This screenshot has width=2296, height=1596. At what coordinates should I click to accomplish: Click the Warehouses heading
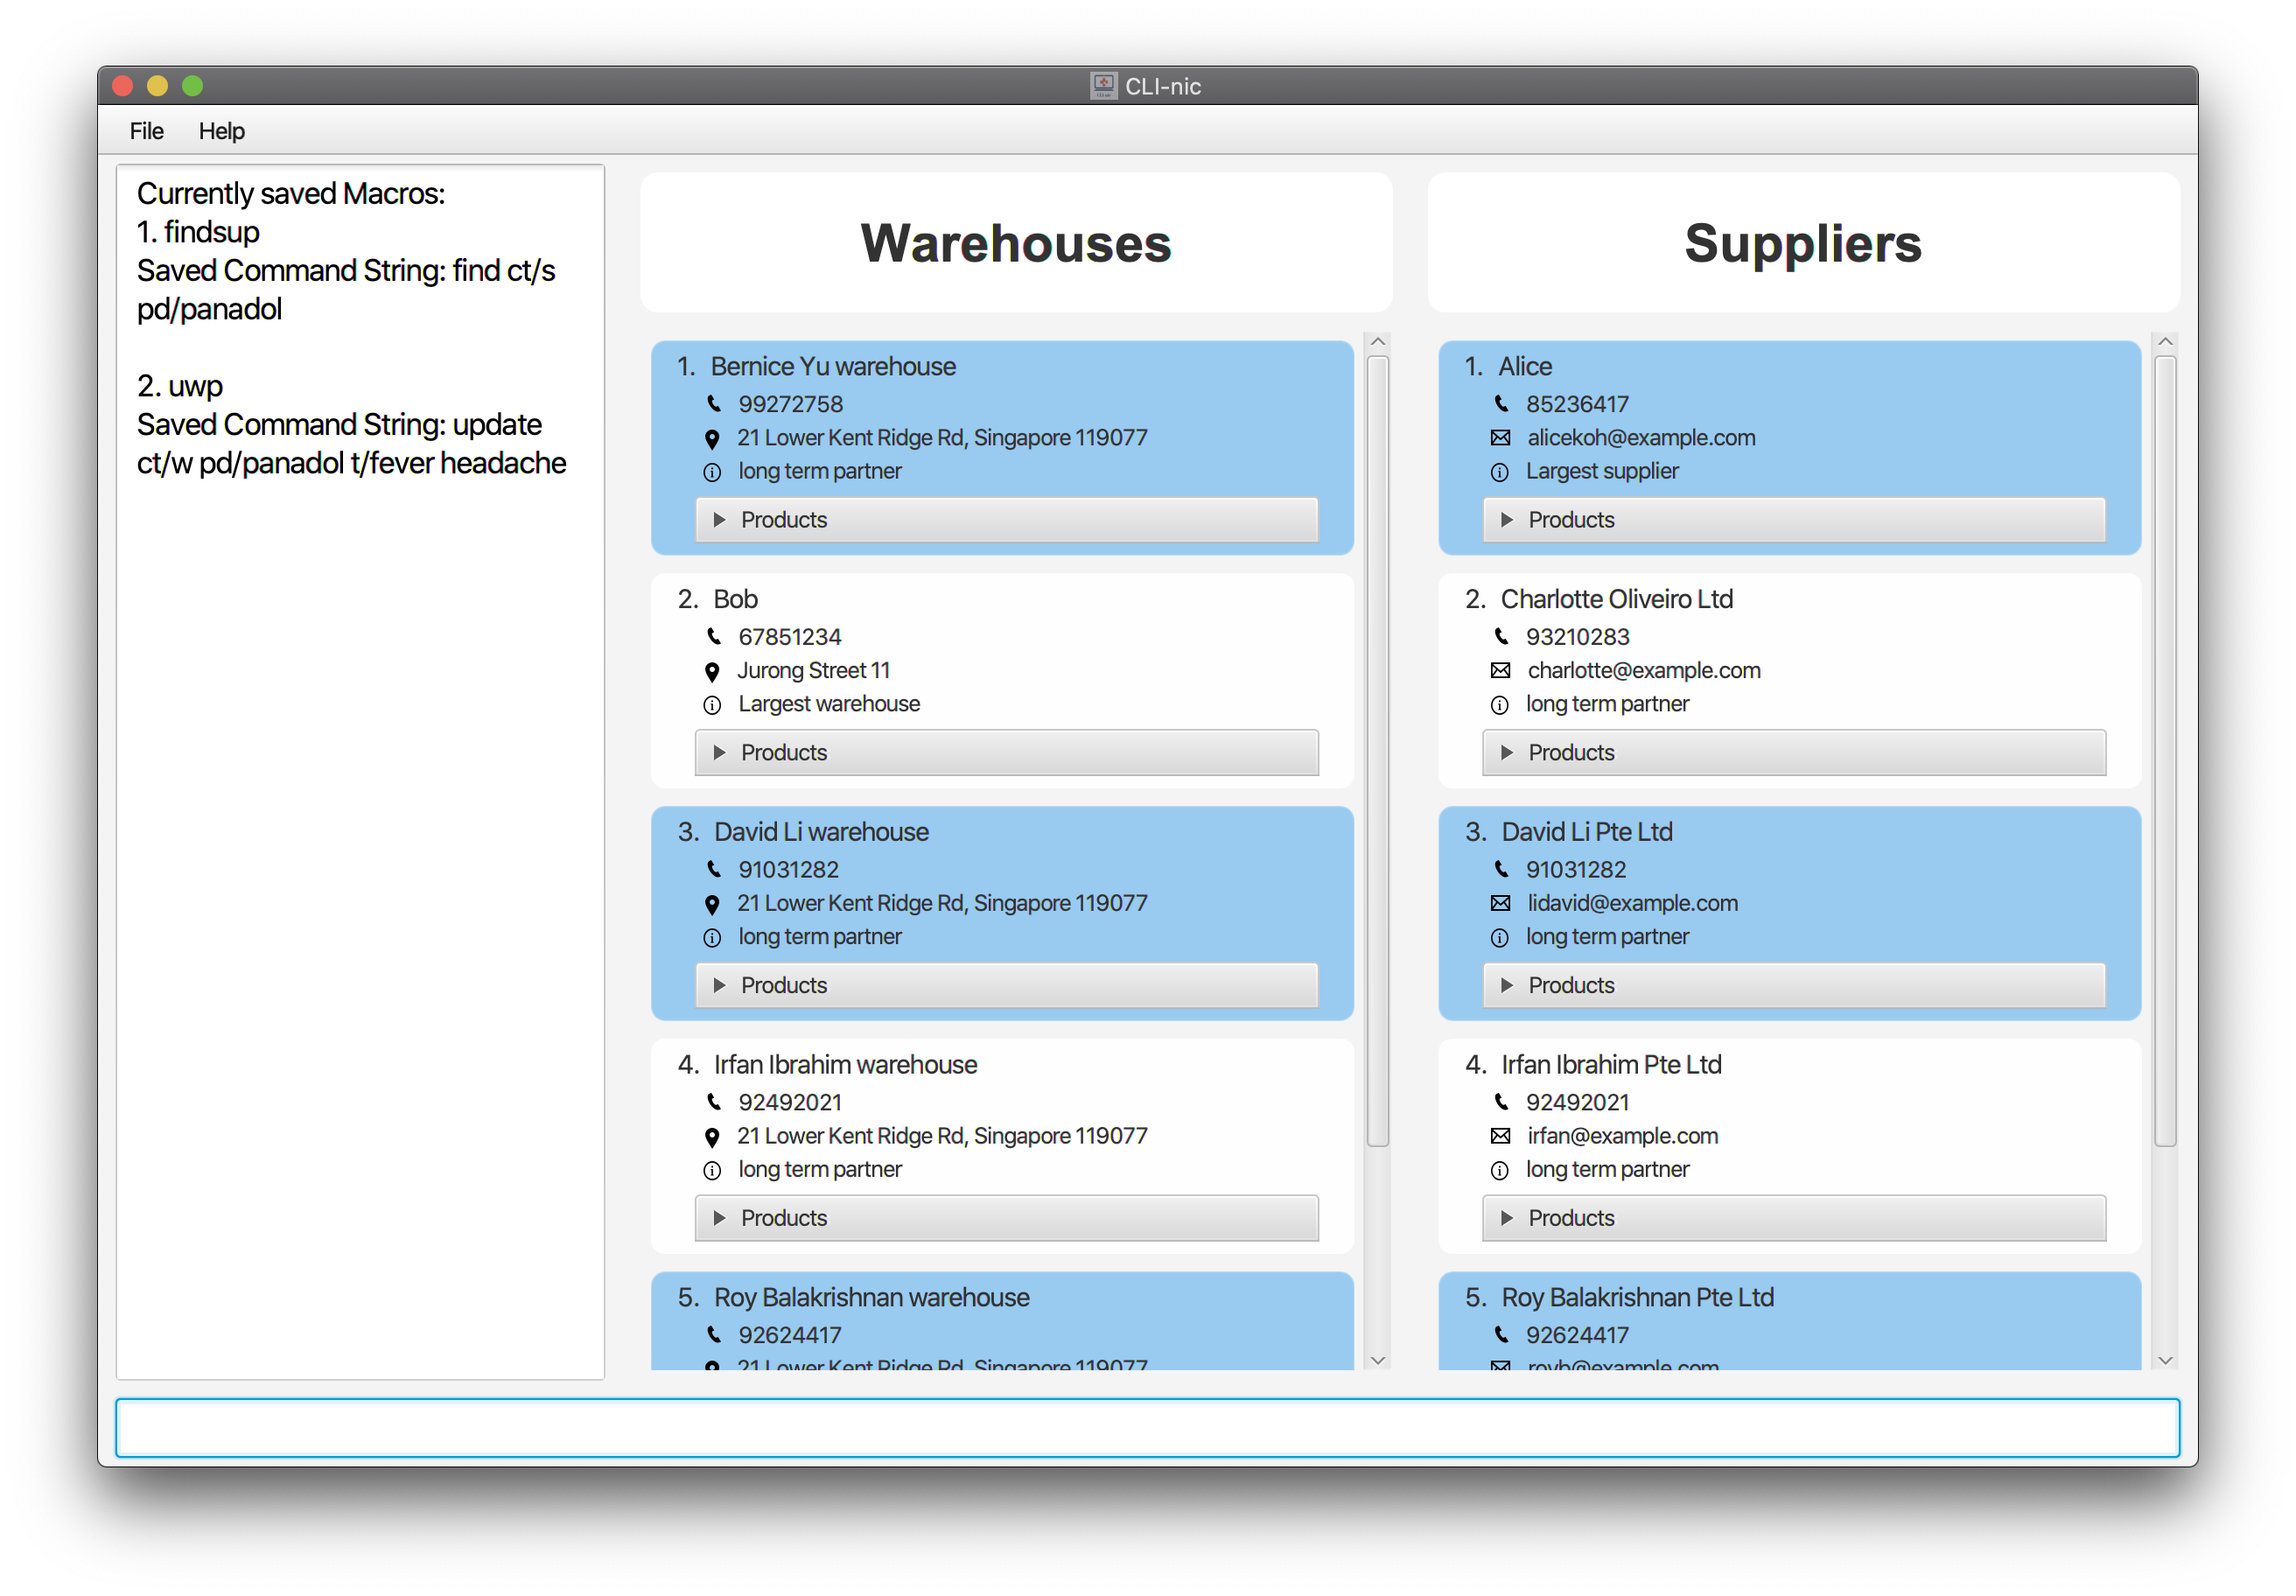pyautogui.click(x=1016, y=243)
